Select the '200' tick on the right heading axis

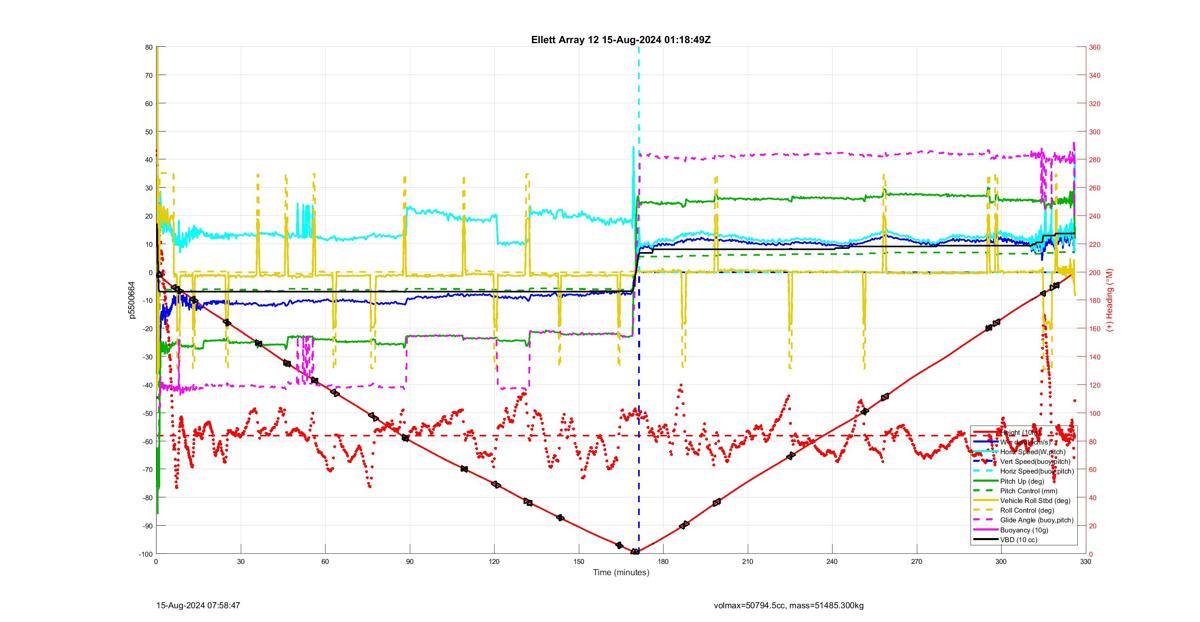point(1095,272)
